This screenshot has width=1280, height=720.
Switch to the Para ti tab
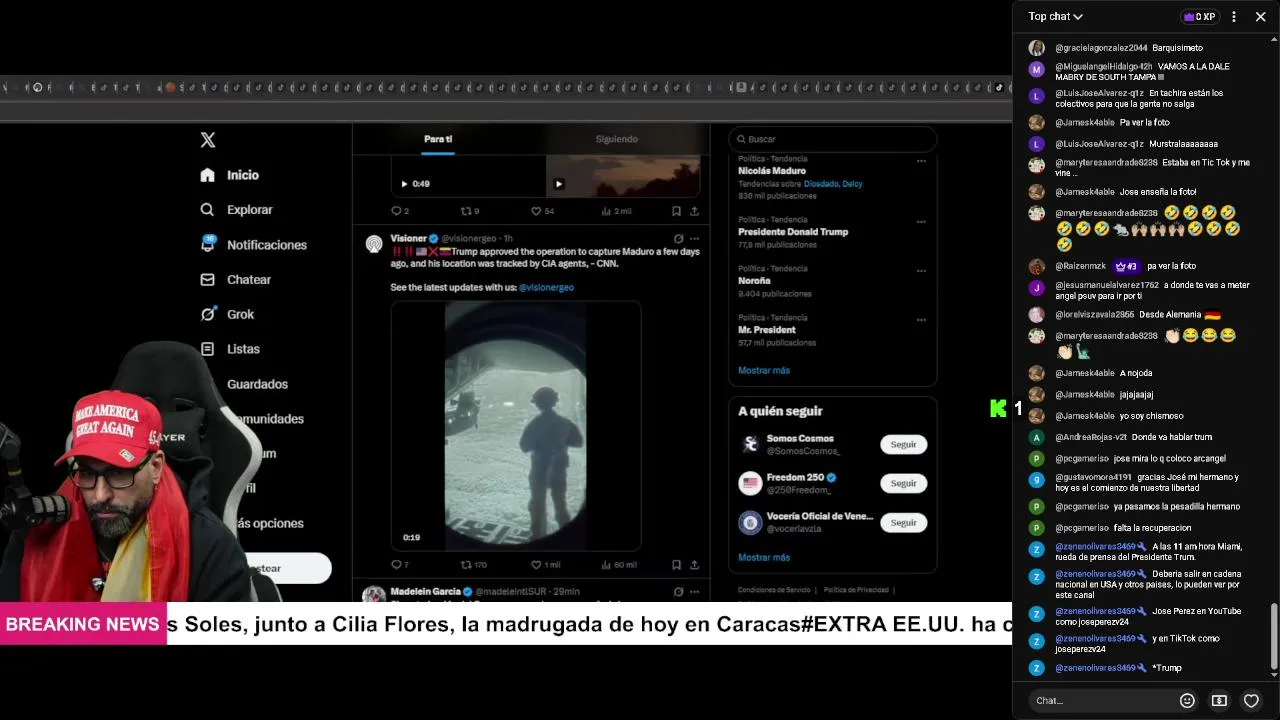point(438,139)
